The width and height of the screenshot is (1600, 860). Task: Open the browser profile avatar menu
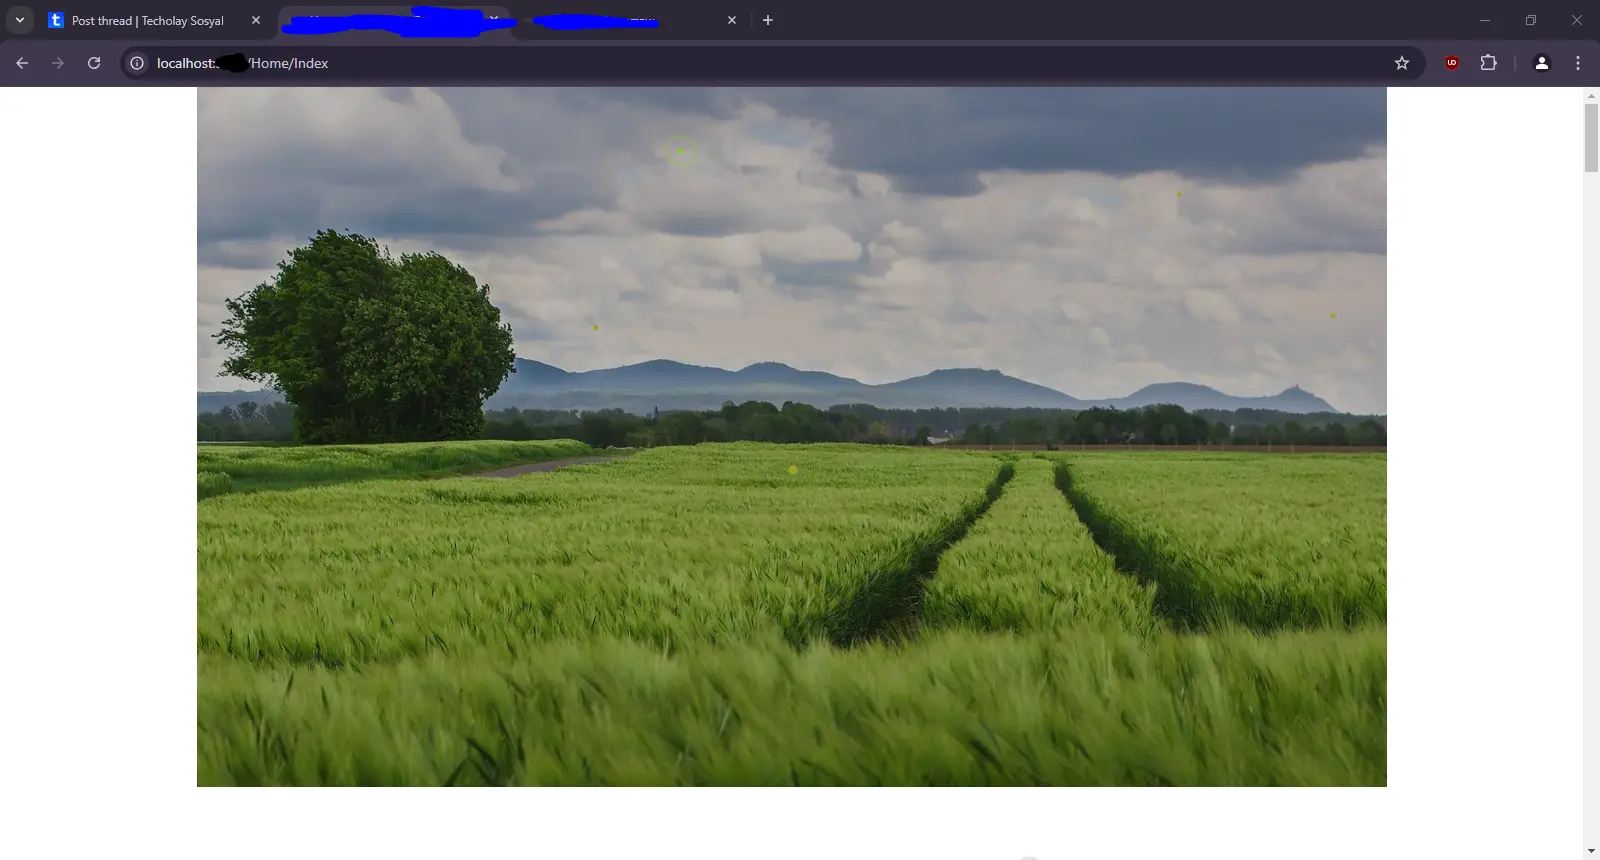pyautogui.click(x=1542, y=63)
